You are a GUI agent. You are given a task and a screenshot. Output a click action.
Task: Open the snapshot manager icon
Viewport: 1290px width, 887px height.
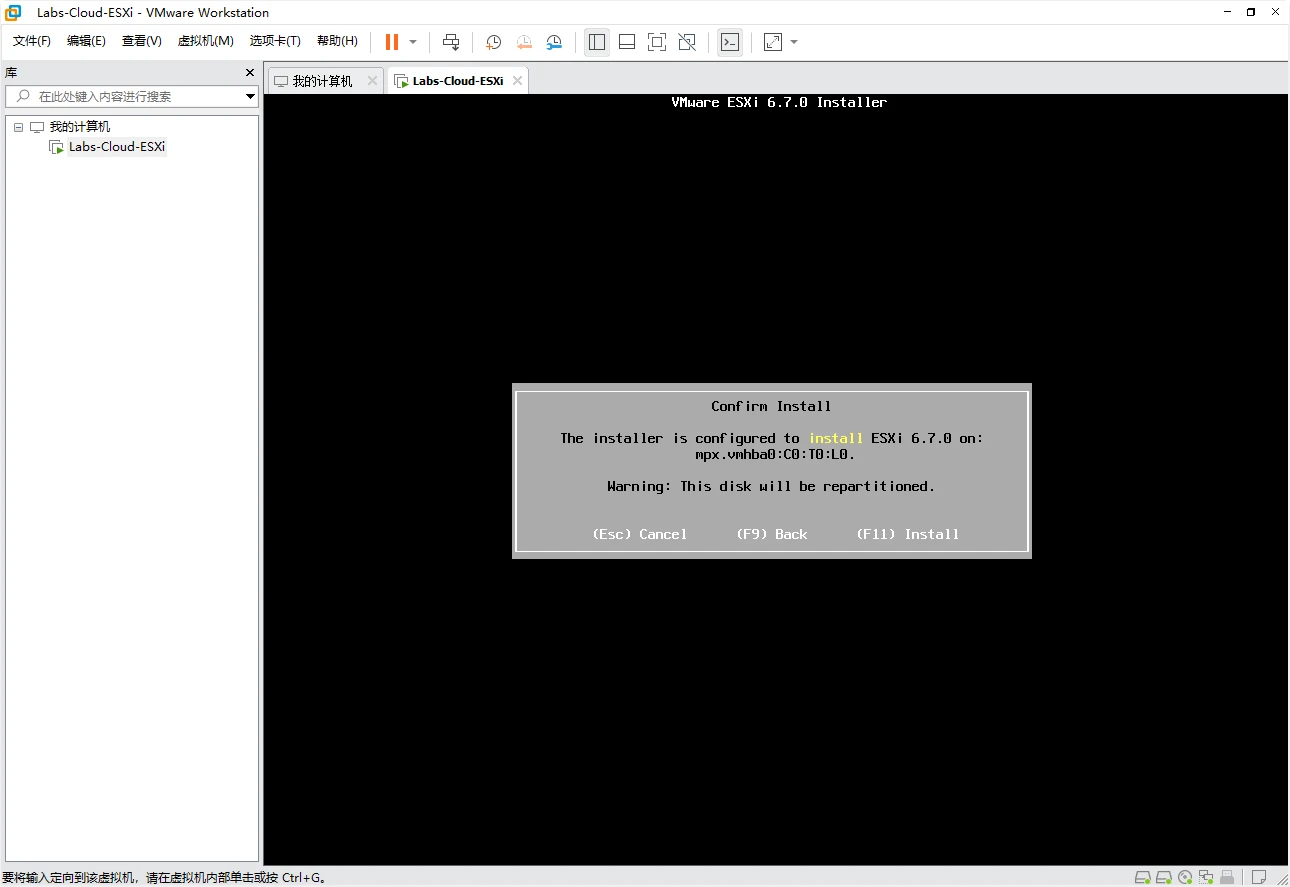554,42
